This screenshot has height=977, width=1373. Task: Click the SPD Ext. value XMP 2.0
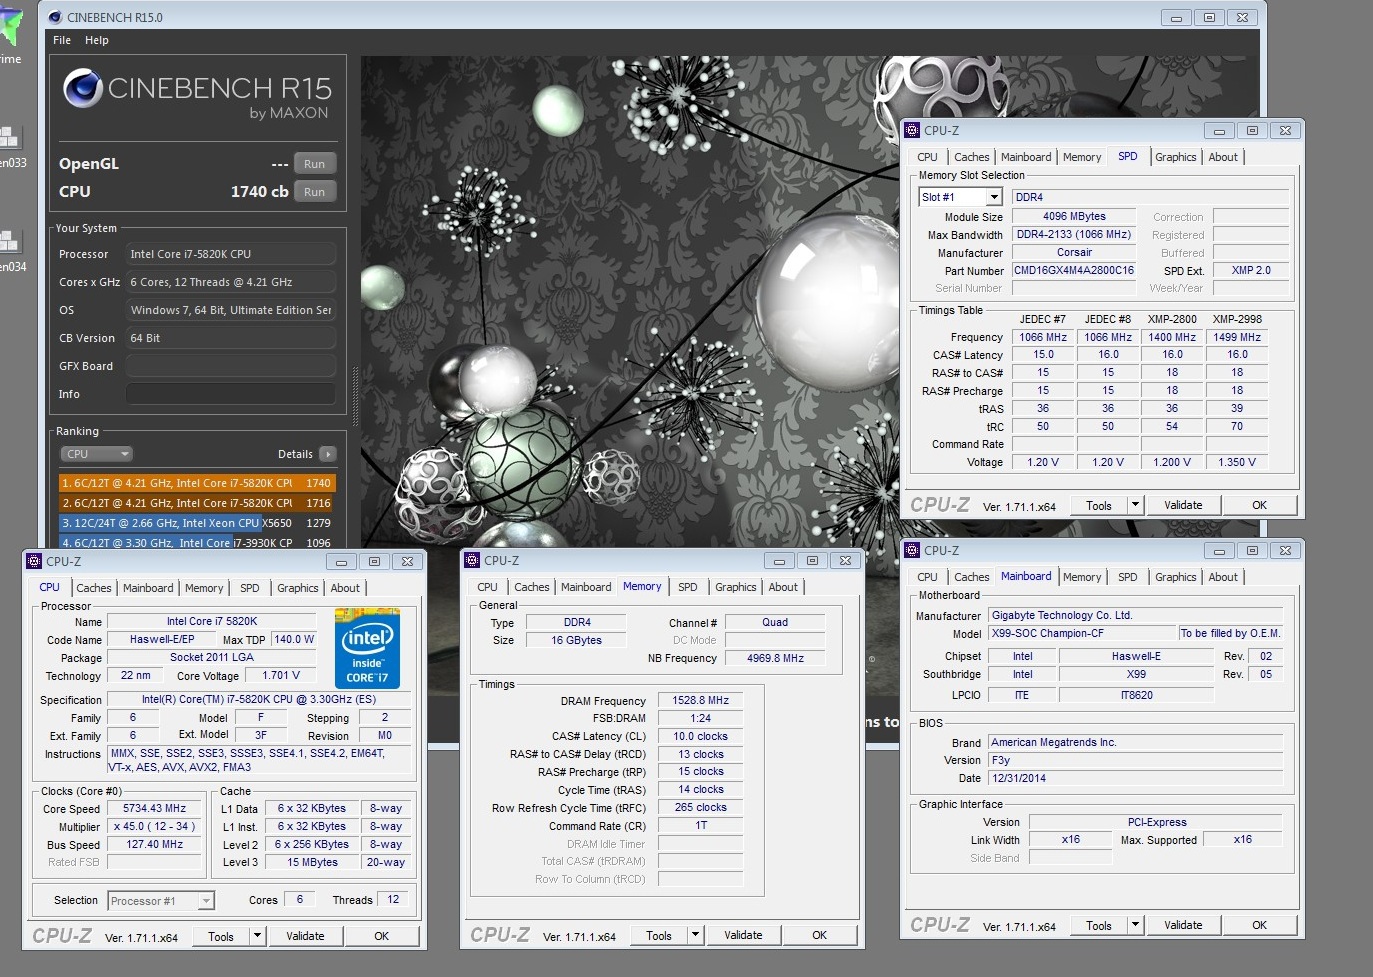point(1250,270)
